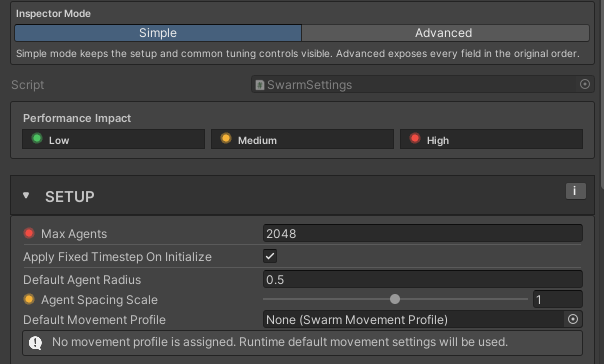Click the Apply Fixed Timestep On Initialize label
Viewport: 604px width, 364px height.
coord(117,257)
